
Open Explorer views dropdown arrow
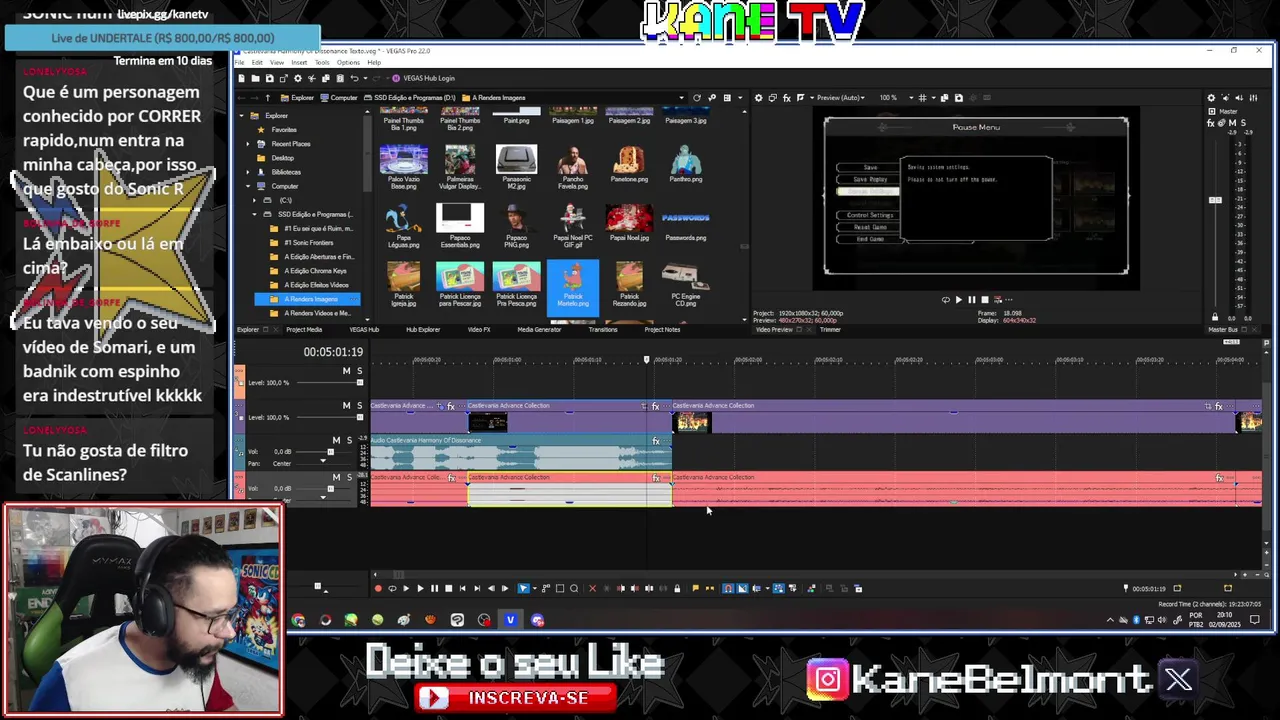coord(740,98)
